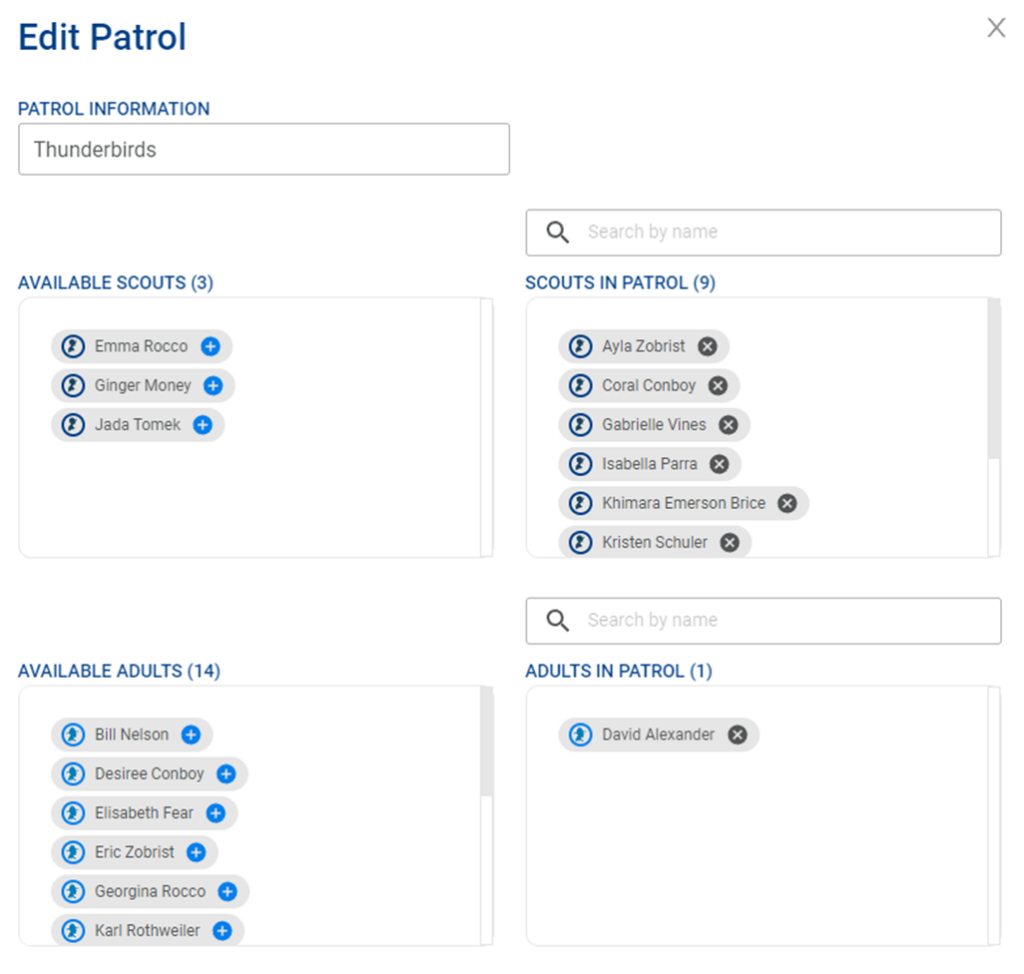Click the patrol name field containing Thunderbirds

264,150
